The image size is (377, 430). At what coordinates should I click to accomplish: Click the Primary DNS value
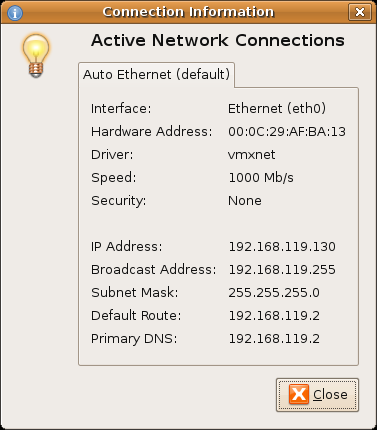click(x=274, y=339)
